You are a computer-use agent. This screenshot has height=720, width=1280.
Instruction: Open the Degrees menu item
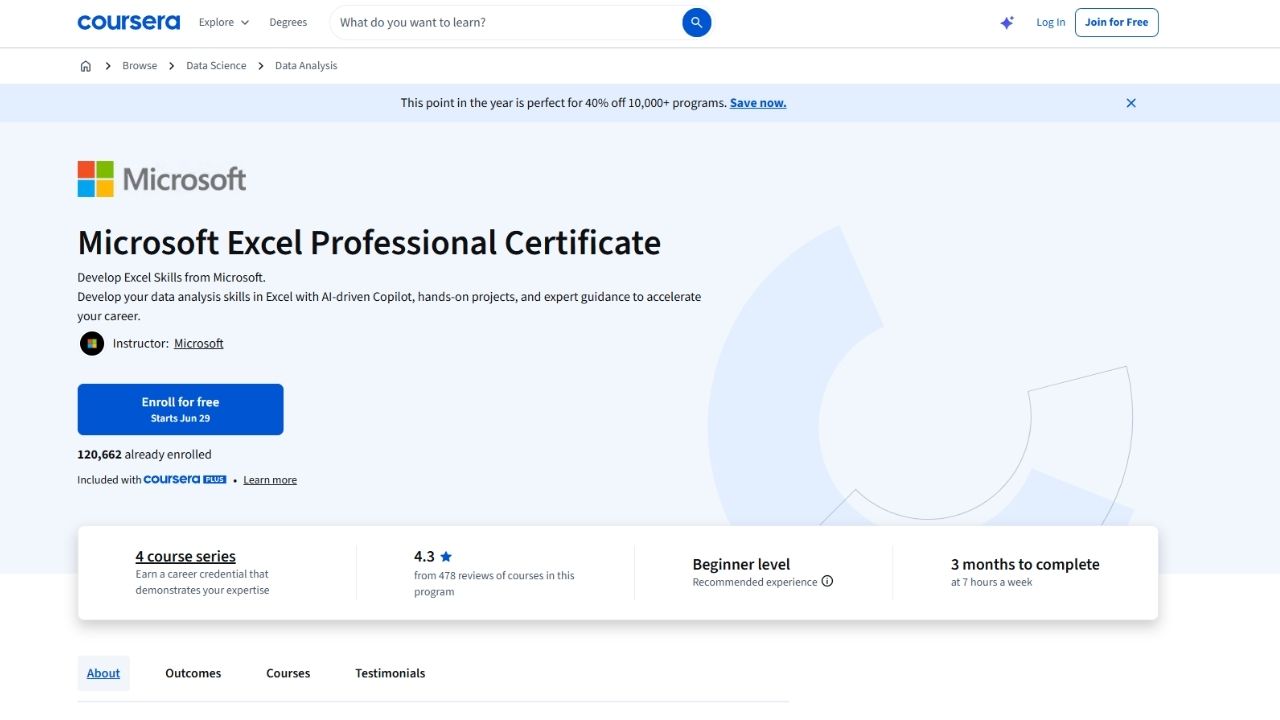click(x=288, y=22)
